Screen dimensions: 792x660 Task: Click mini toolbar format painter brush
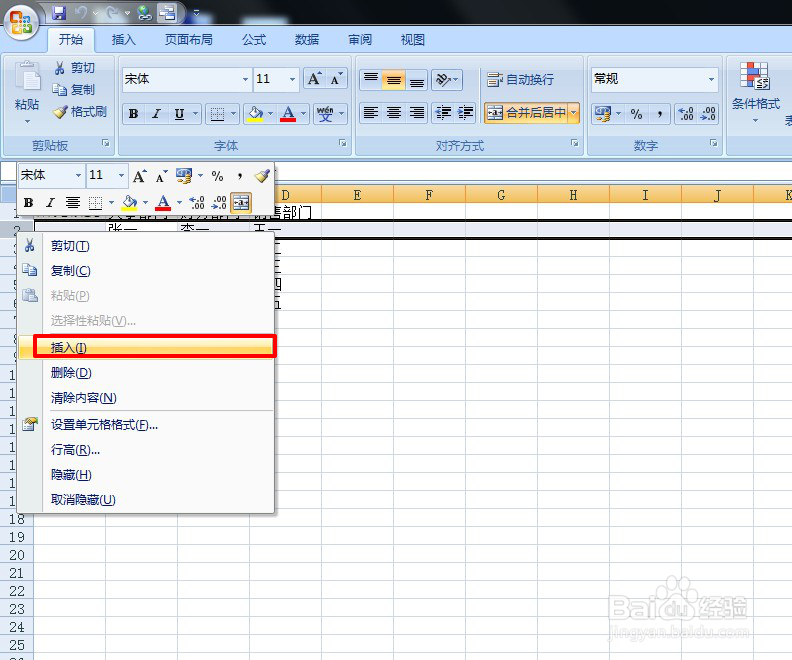click(x=262, y=176)
